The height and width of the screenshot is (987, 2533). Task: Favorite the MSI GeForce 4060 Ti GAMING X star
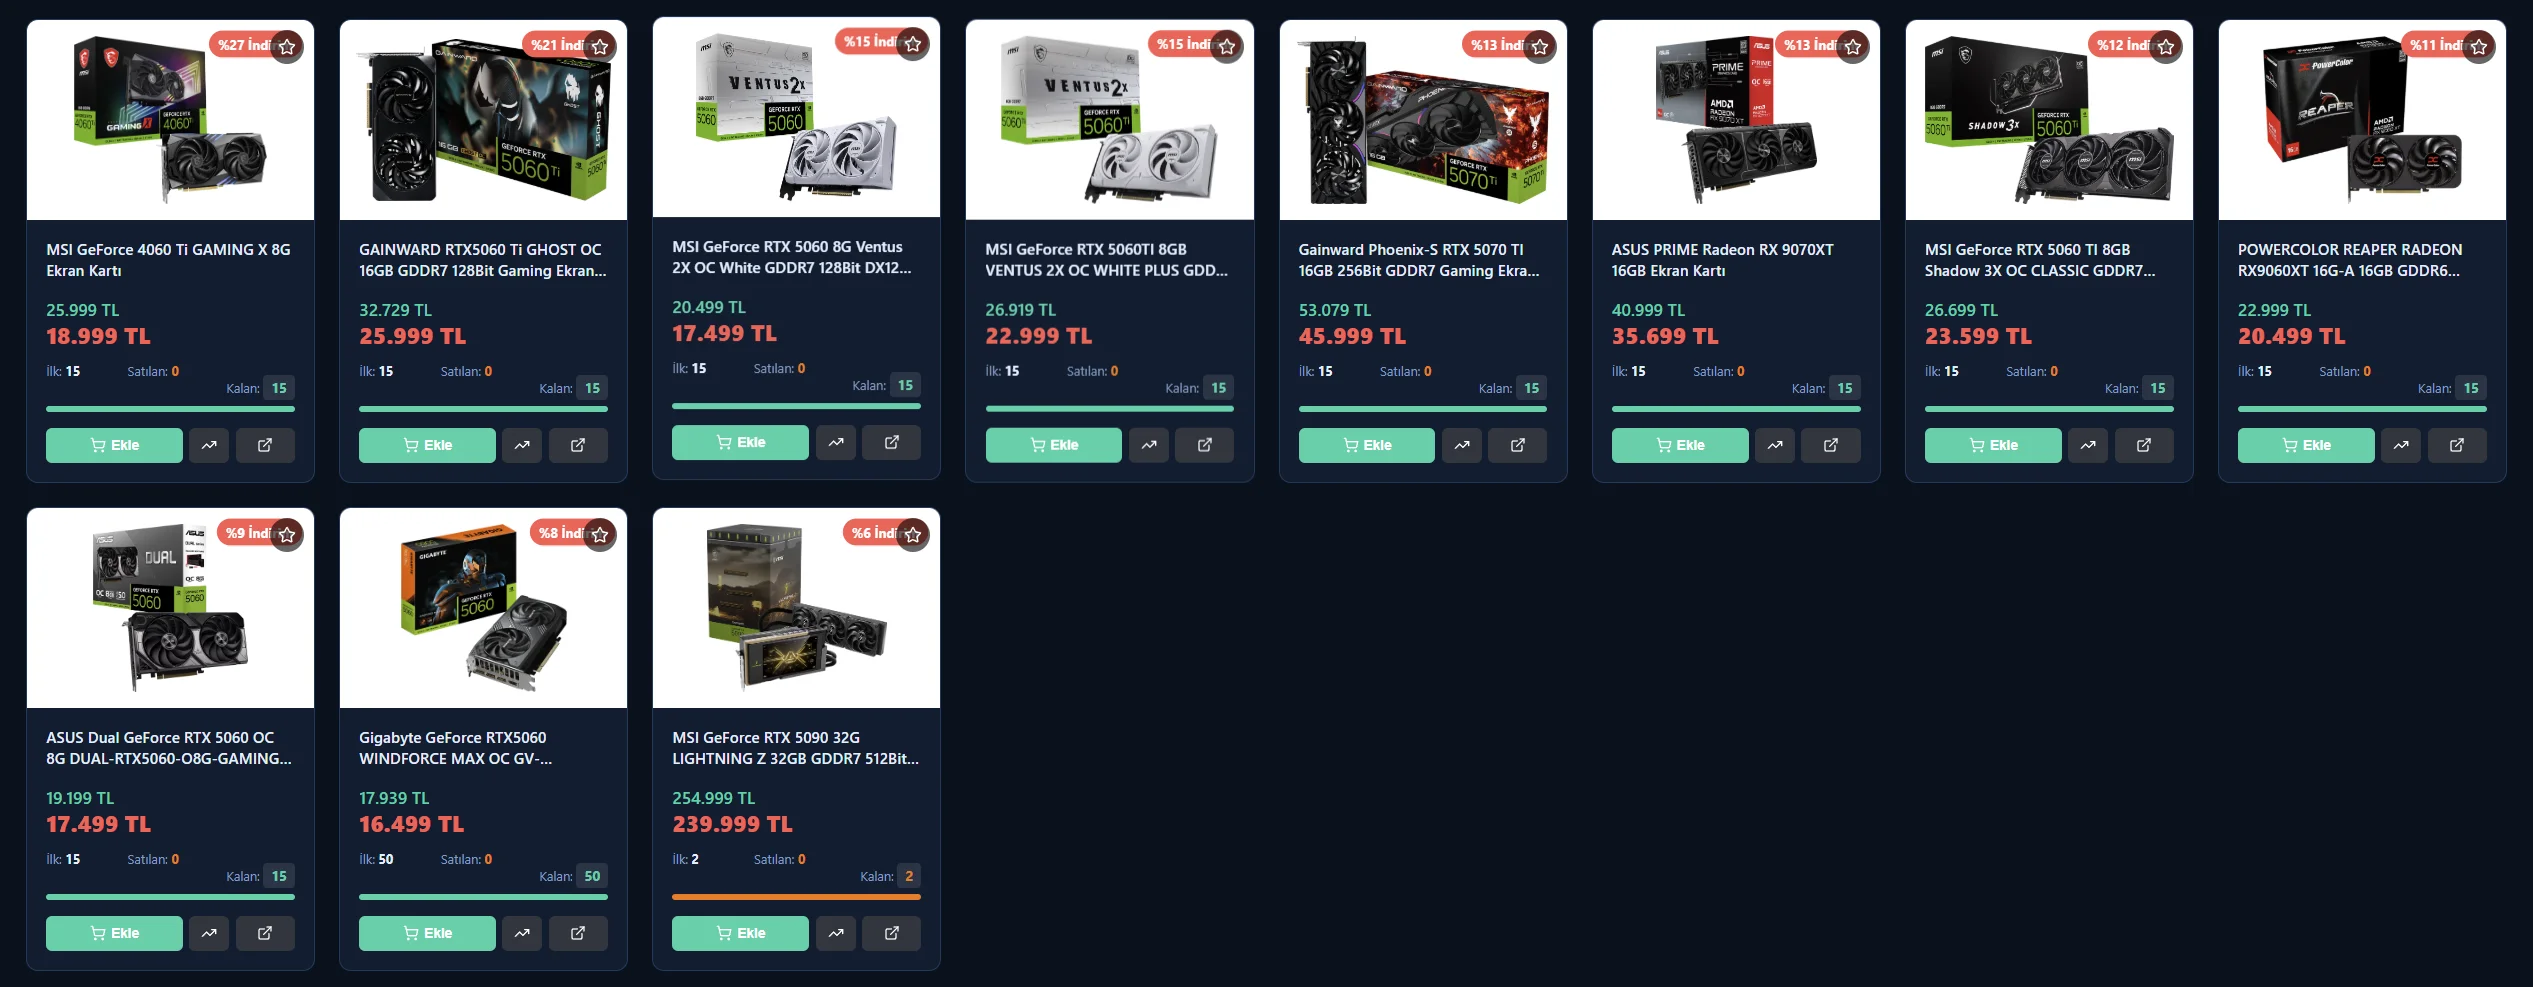(287, 47)
